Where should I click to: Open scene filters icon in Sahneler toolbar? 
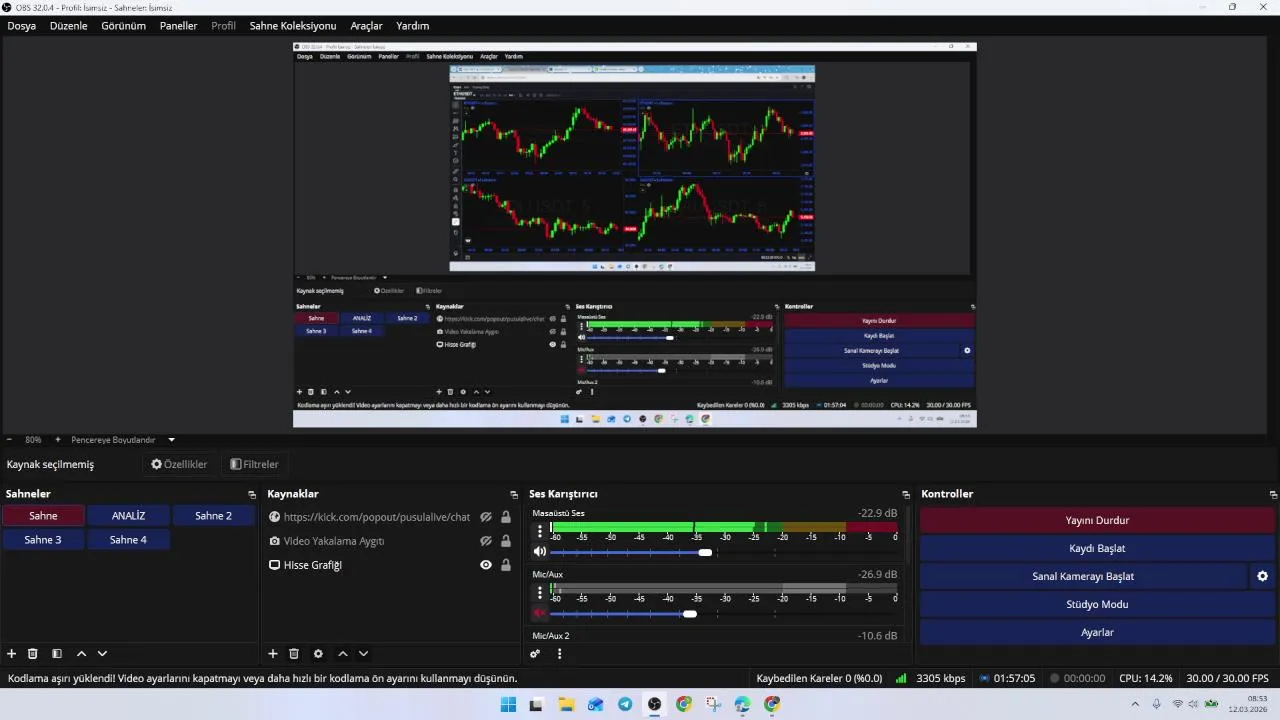(57, 653)
